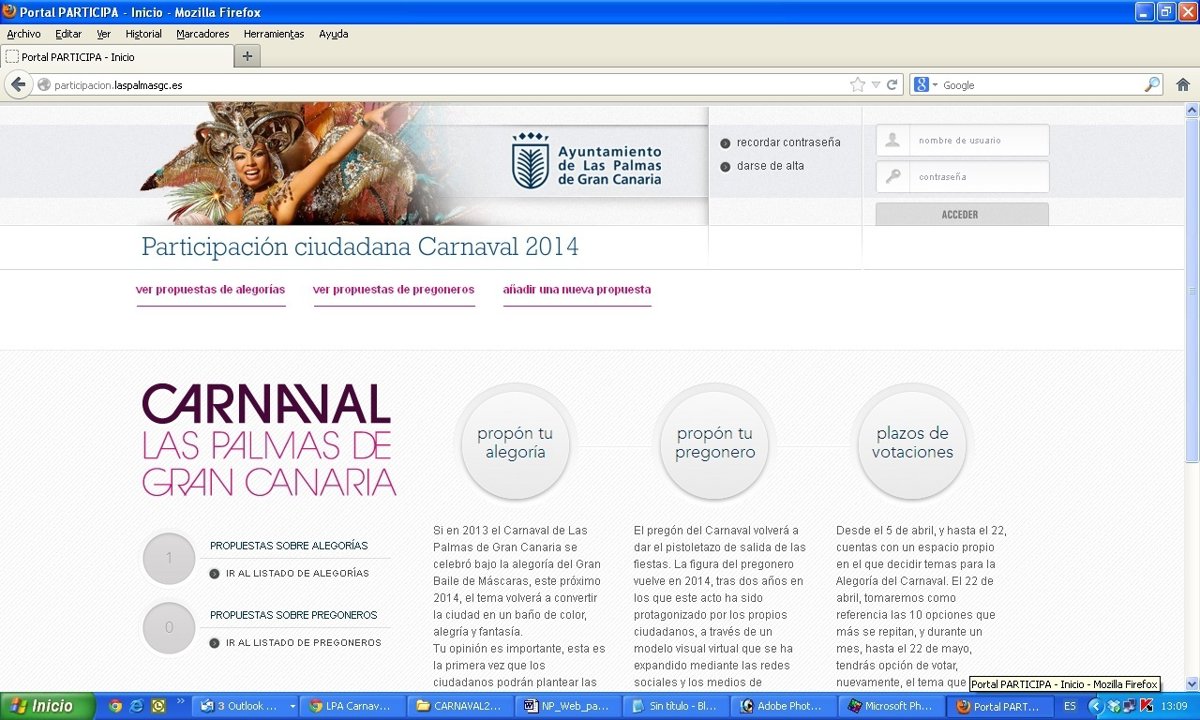Open the 'ver propuestas de alegorías' link
Image resolution: width=1200 pixels, height=720 pixels.
(x=210, y=290)
